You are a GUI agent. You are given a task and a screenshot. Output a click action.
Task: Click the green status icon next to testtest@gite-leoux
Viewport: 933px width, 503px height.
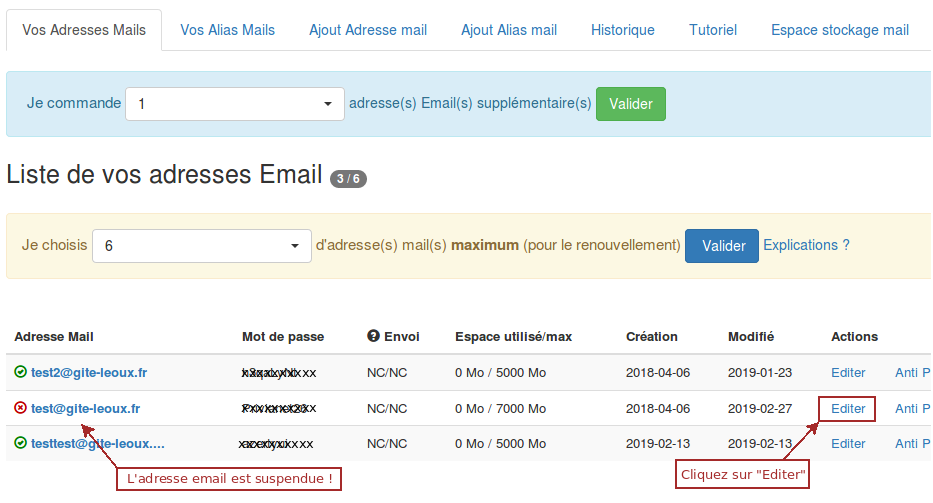(20, 443)
